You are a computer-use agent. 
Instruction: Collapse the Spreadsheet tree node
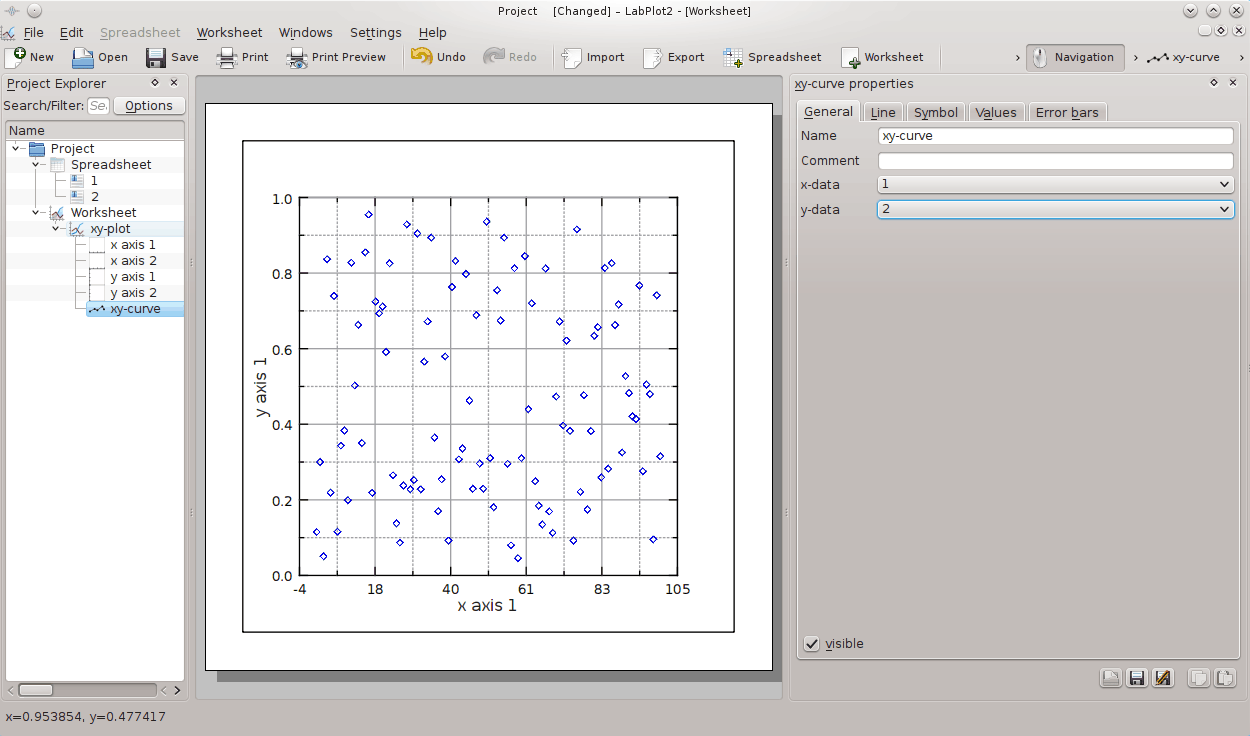pyautogui.click(x=37, y=164)
